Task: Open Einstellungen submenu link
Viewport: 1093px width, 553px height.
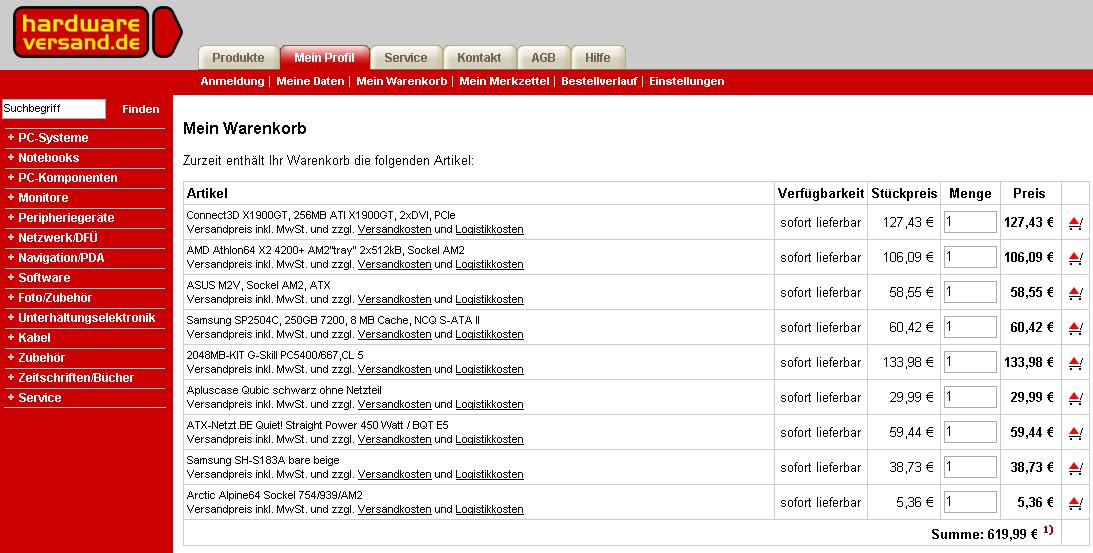Action: (x=687, y=82)
